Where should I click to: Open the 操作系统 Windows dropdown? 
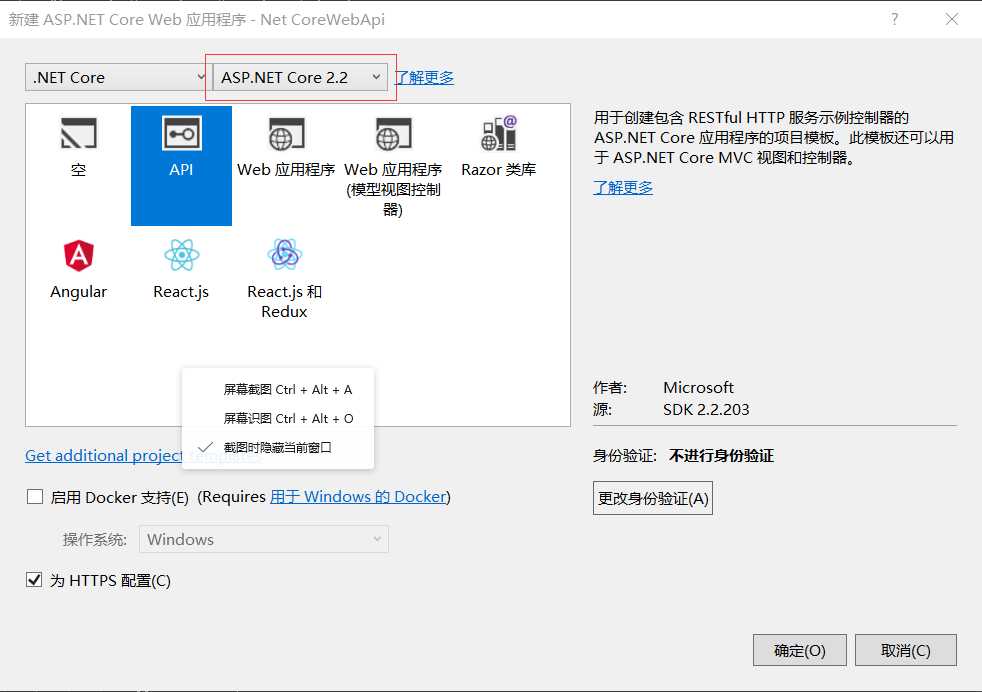(x=264, y=539)
